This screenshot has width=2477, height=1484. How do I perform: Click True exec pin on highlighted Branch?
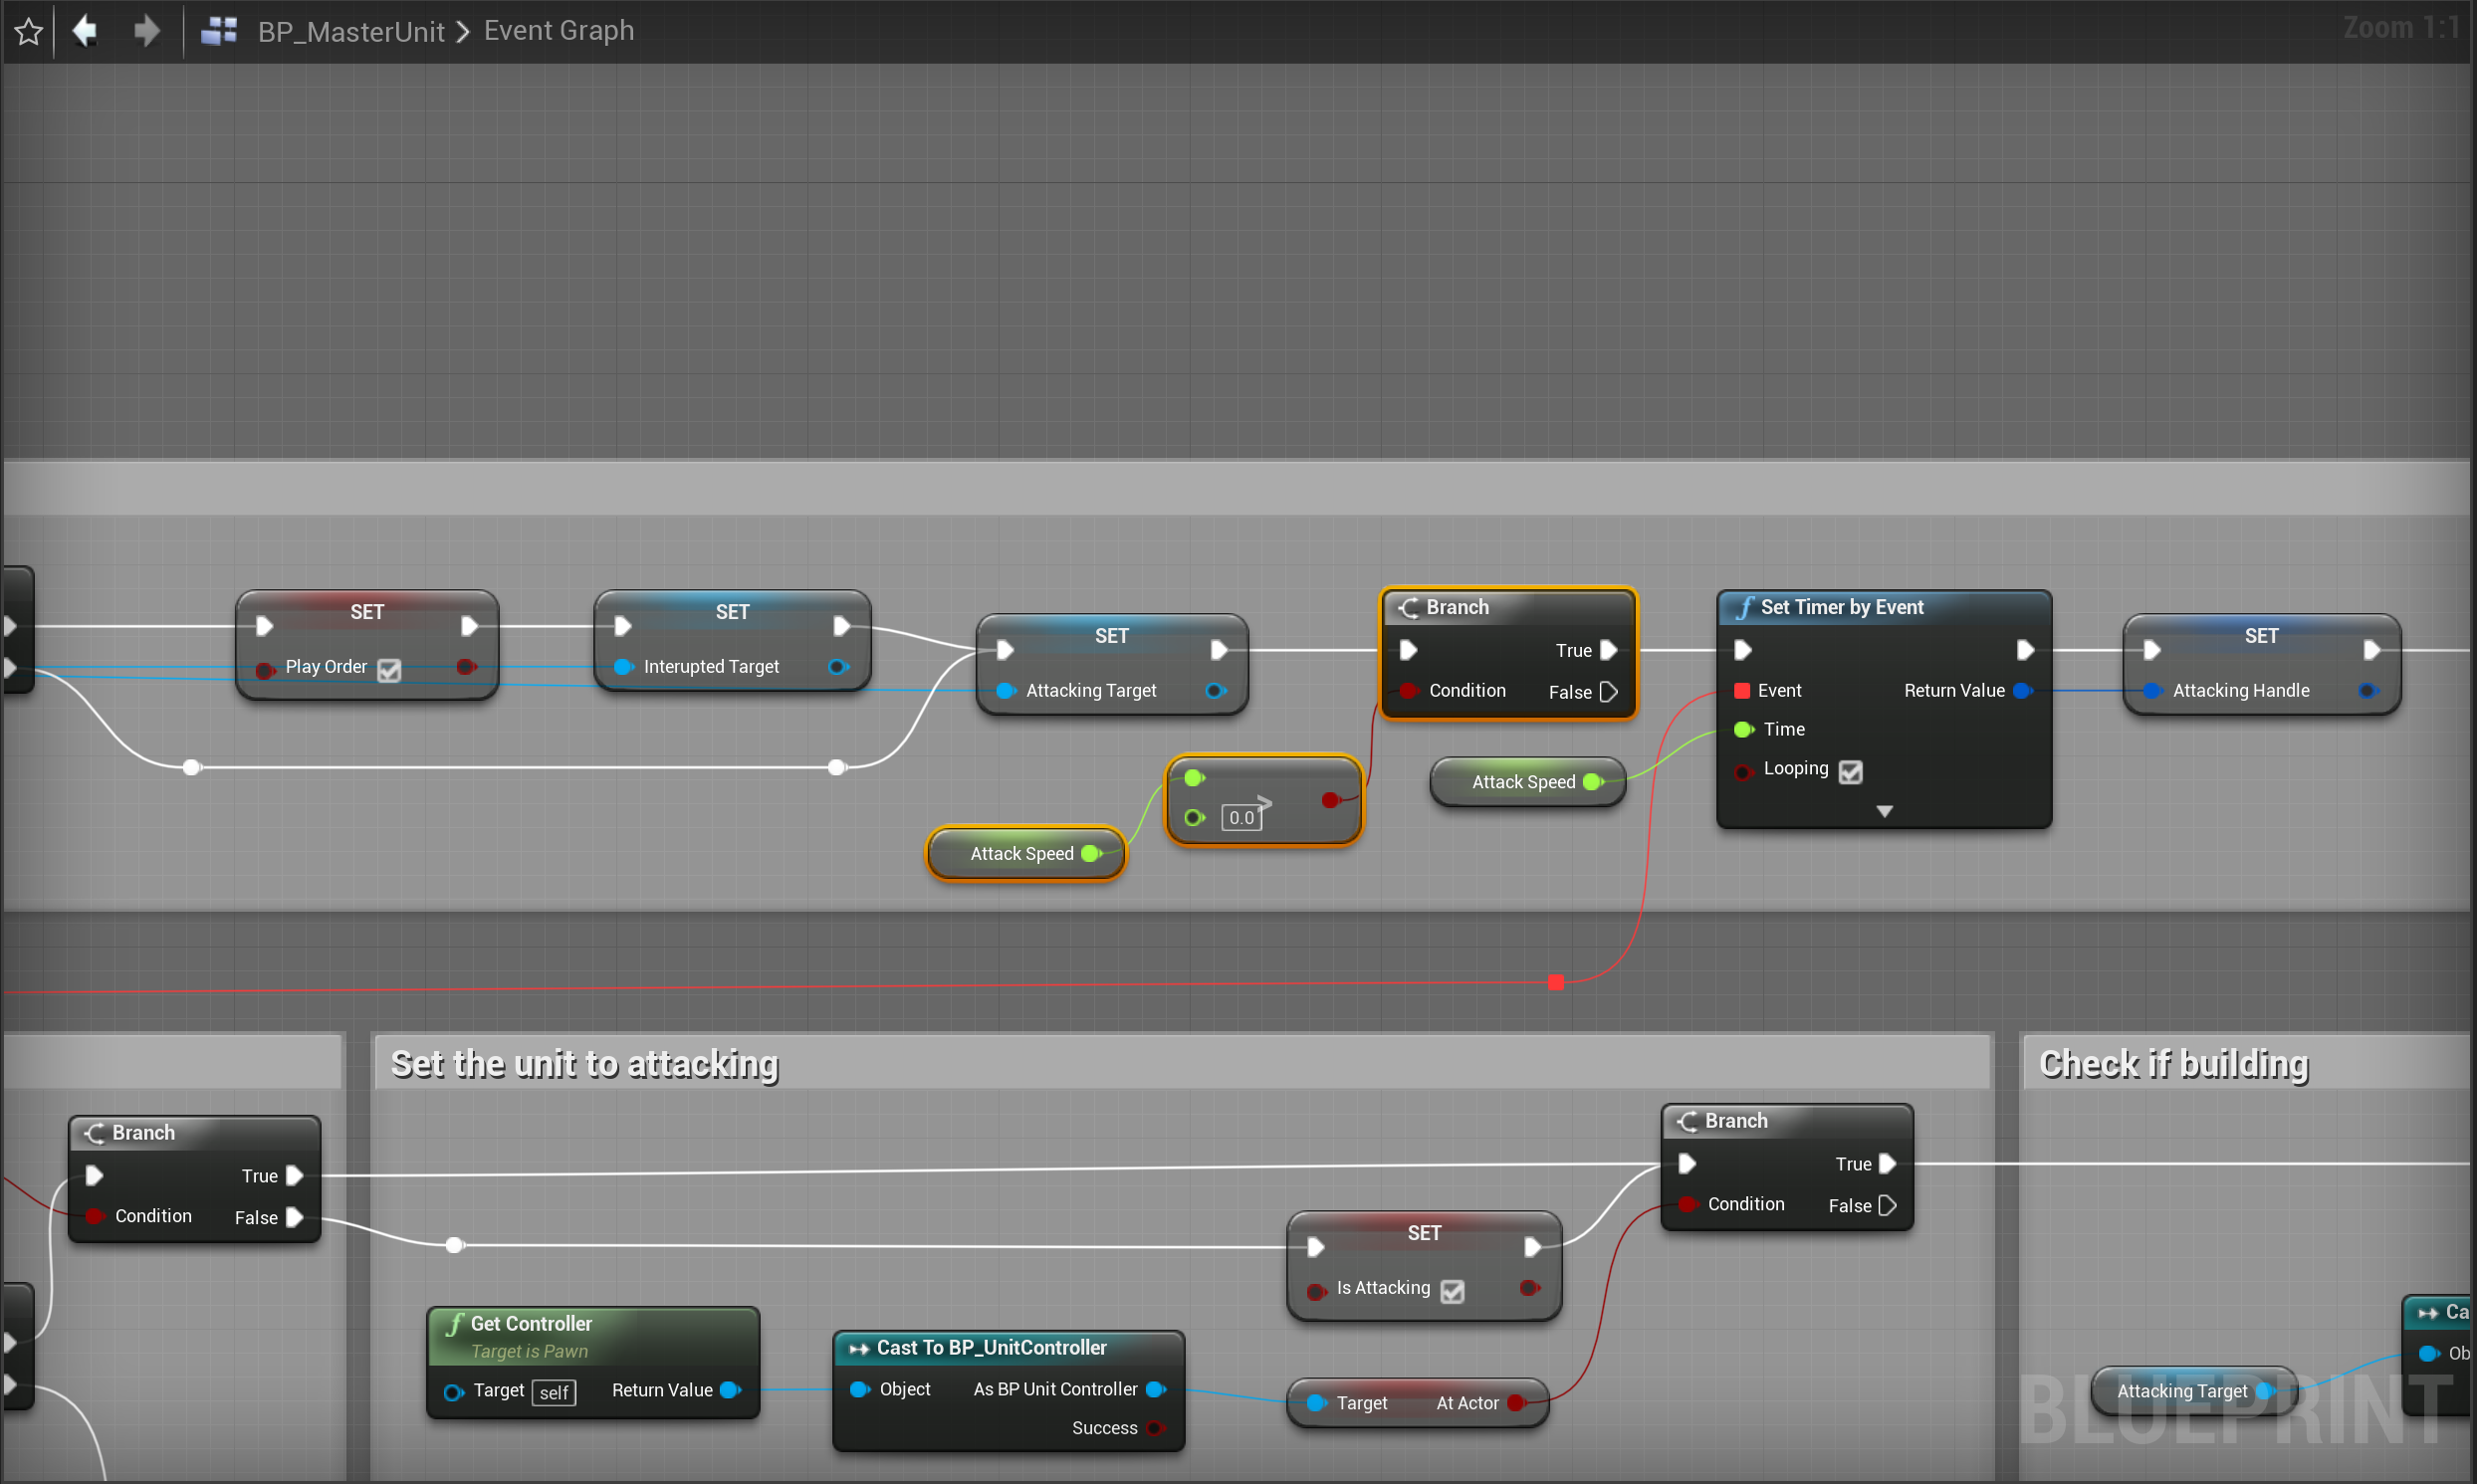1608,650
